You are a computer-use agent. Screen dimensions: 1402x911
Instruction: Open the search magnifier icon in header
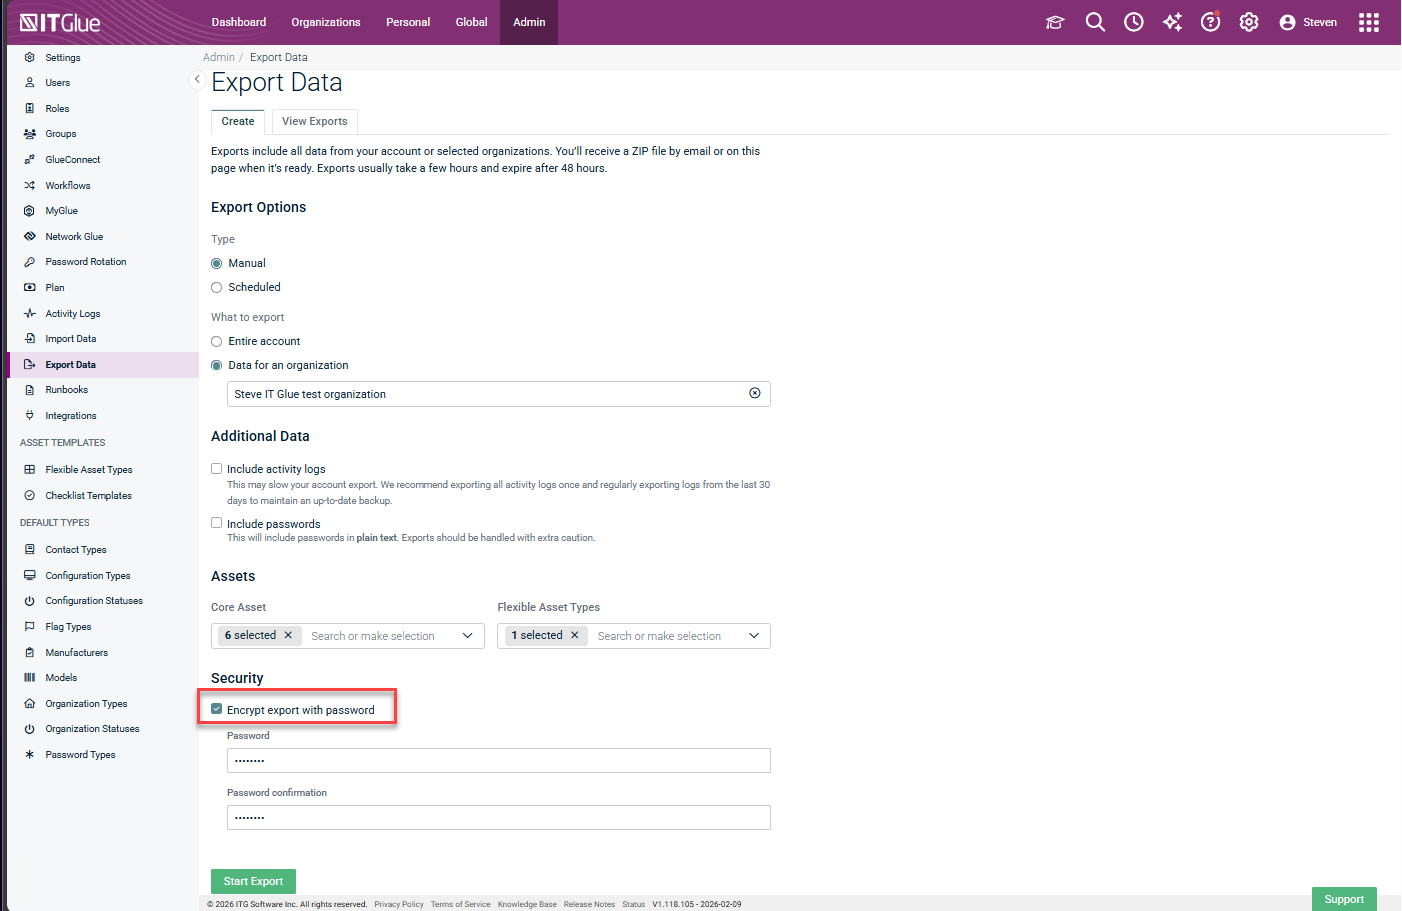1095,22
